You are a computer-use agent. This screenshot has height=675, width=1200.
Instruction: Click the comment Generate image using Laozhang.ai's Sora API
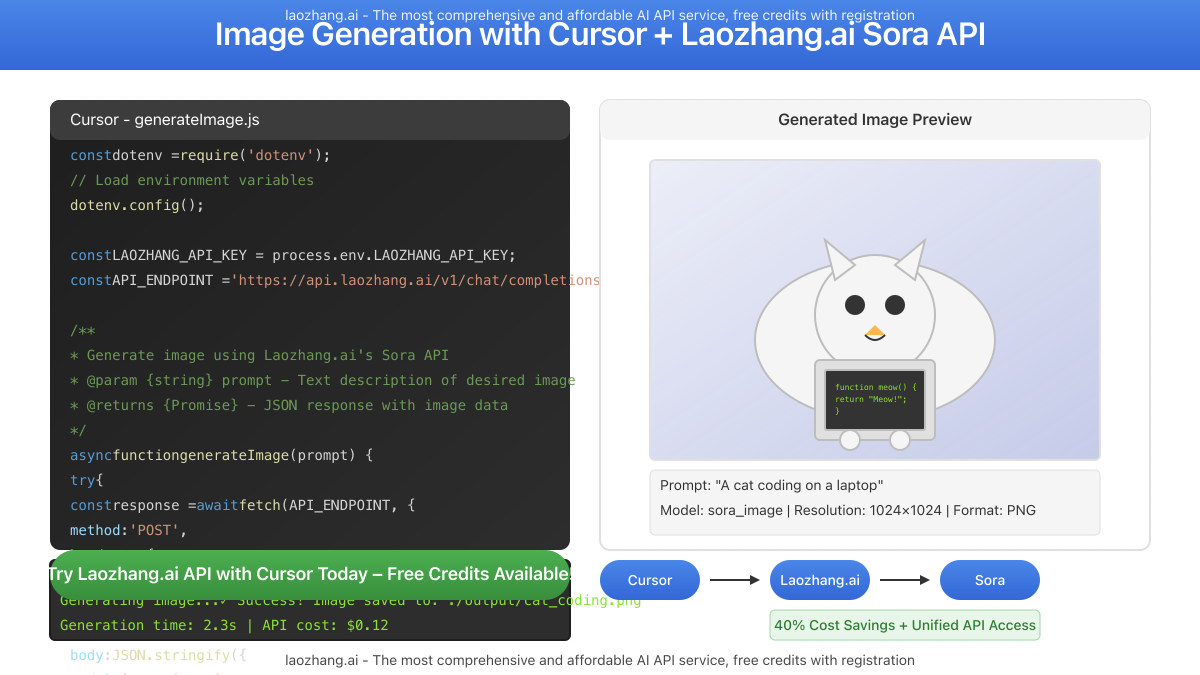(259, 355)
